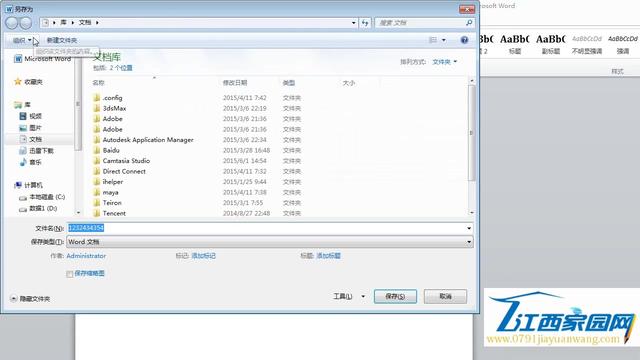
Task: Apply Emphasis (强调) style in Word ribbon
Action: pyautogui.click(x=622, y=44)
